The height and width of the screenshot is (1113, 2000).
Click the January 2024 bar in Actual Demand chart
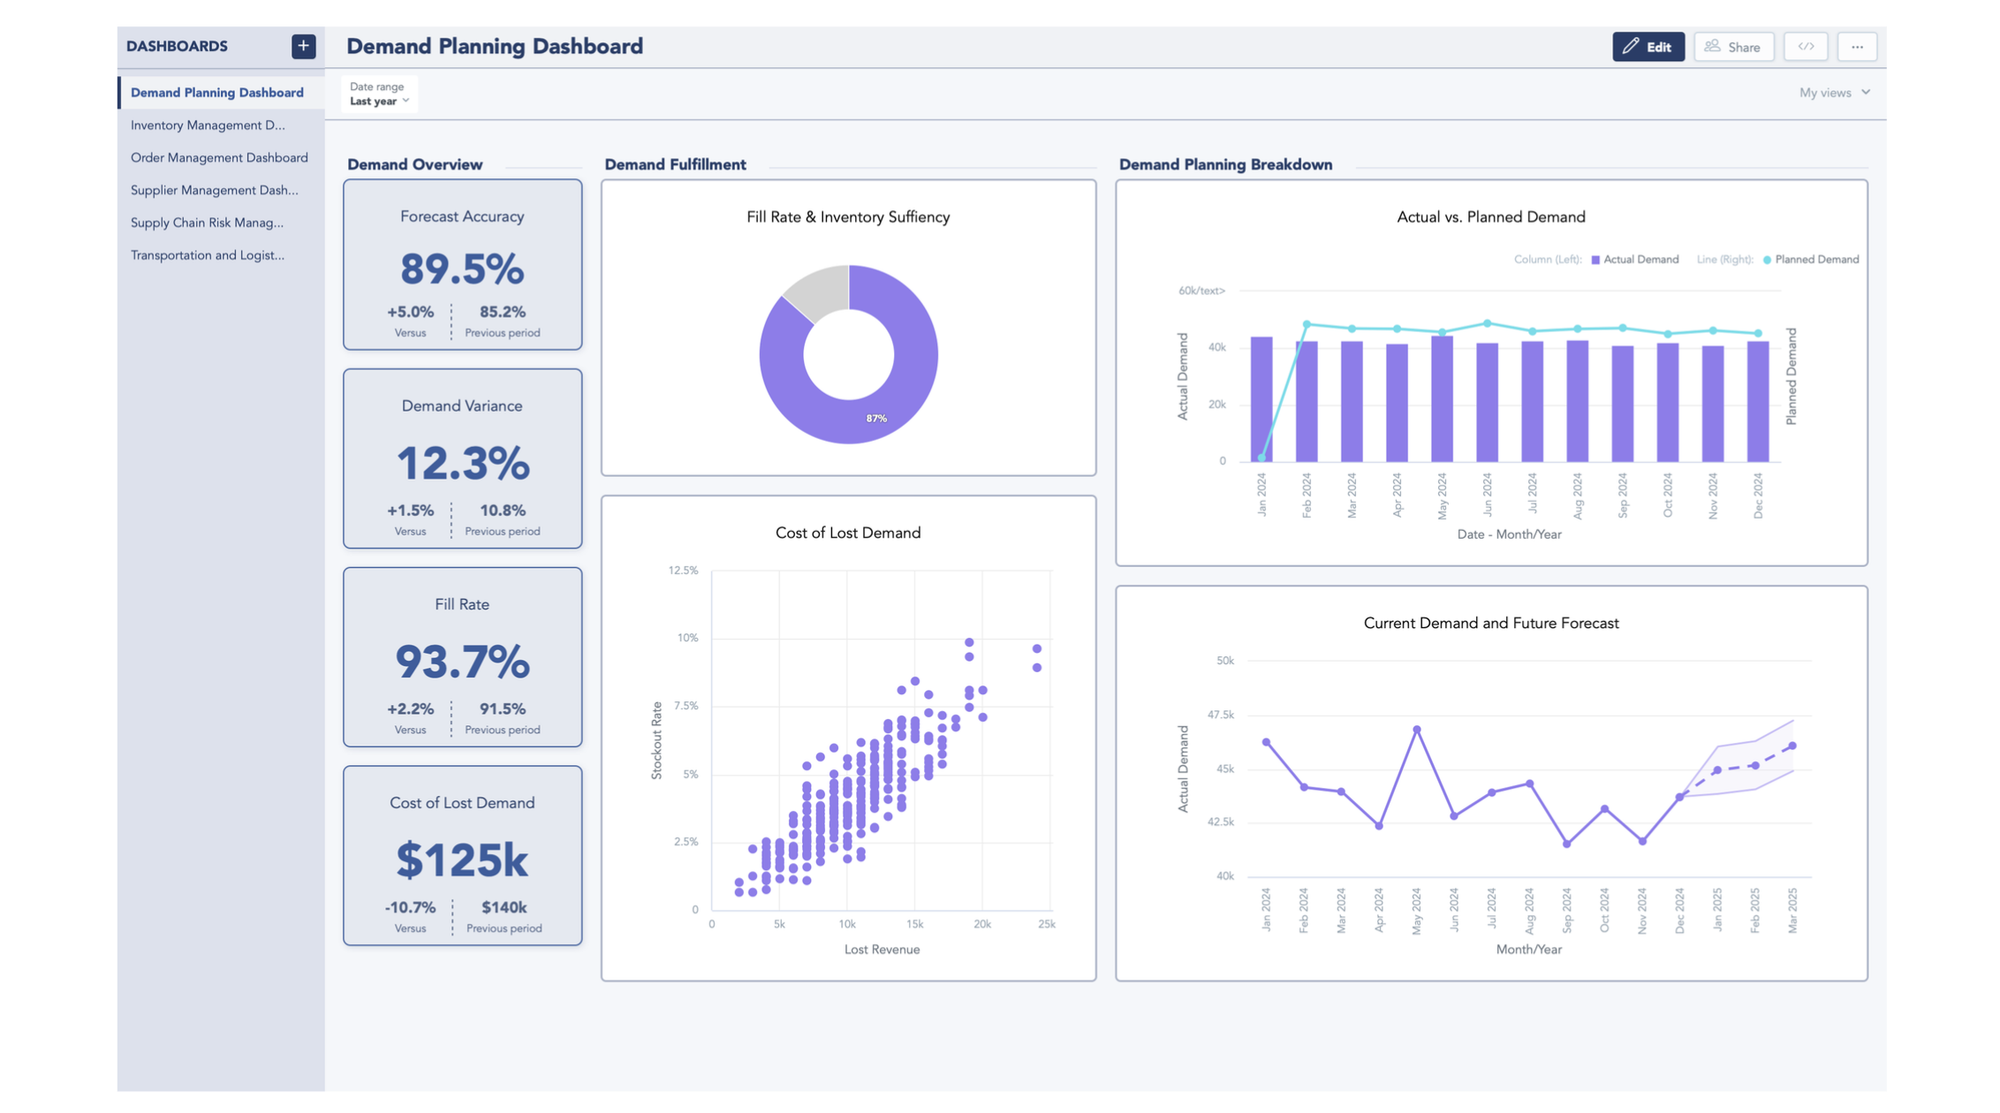(x=1261, y=400)
